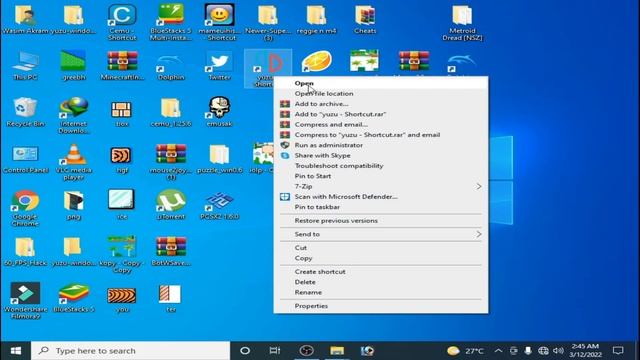Open the network globe tray icon
Image resolution: width=640 pixels, height=360 pixels.
tap(543, 351)
